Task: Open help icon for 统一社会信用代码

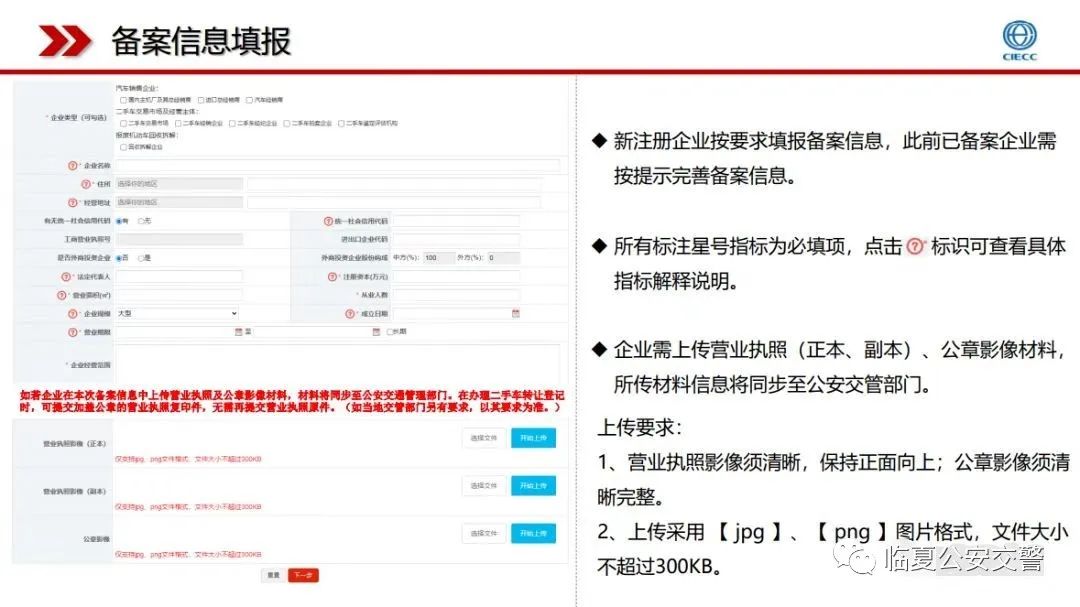Action: tap(328, 221)
